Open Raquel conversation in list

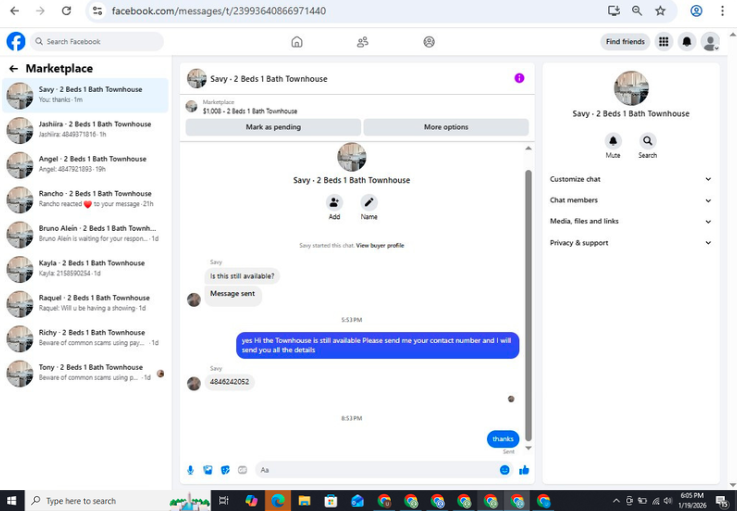click(x=85, y=304)
